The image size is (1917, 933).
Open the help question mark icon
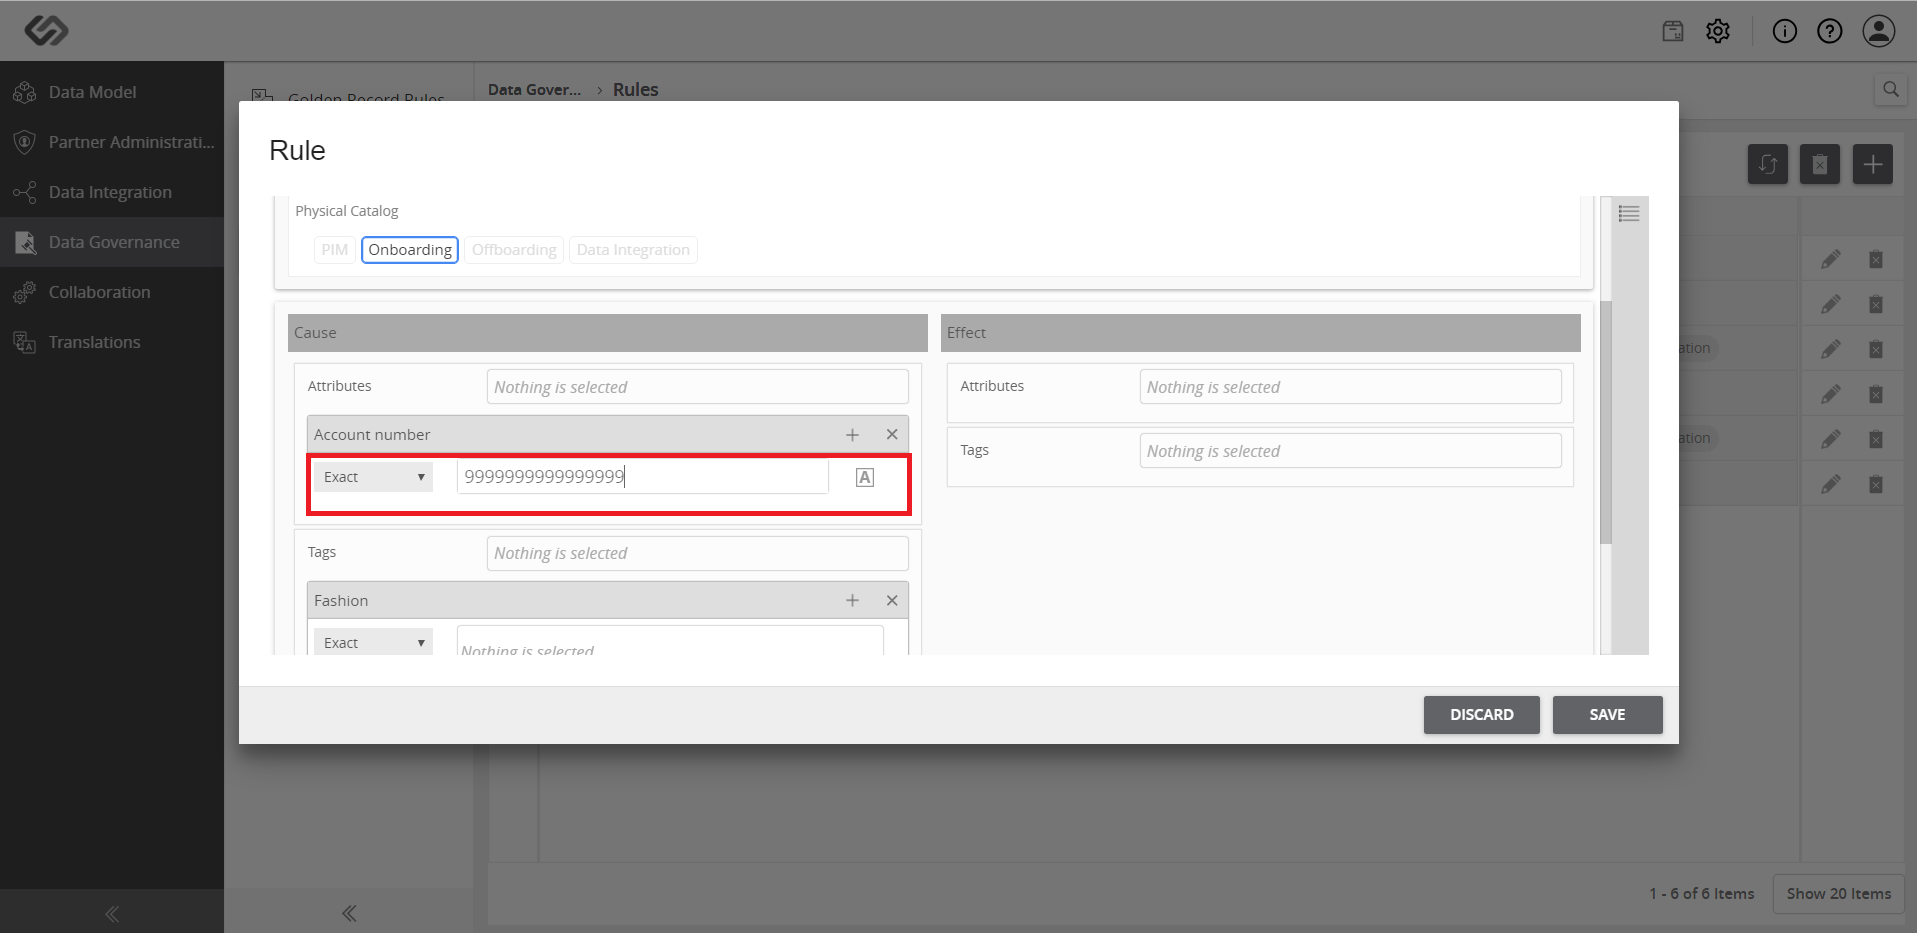[1830, 31]
